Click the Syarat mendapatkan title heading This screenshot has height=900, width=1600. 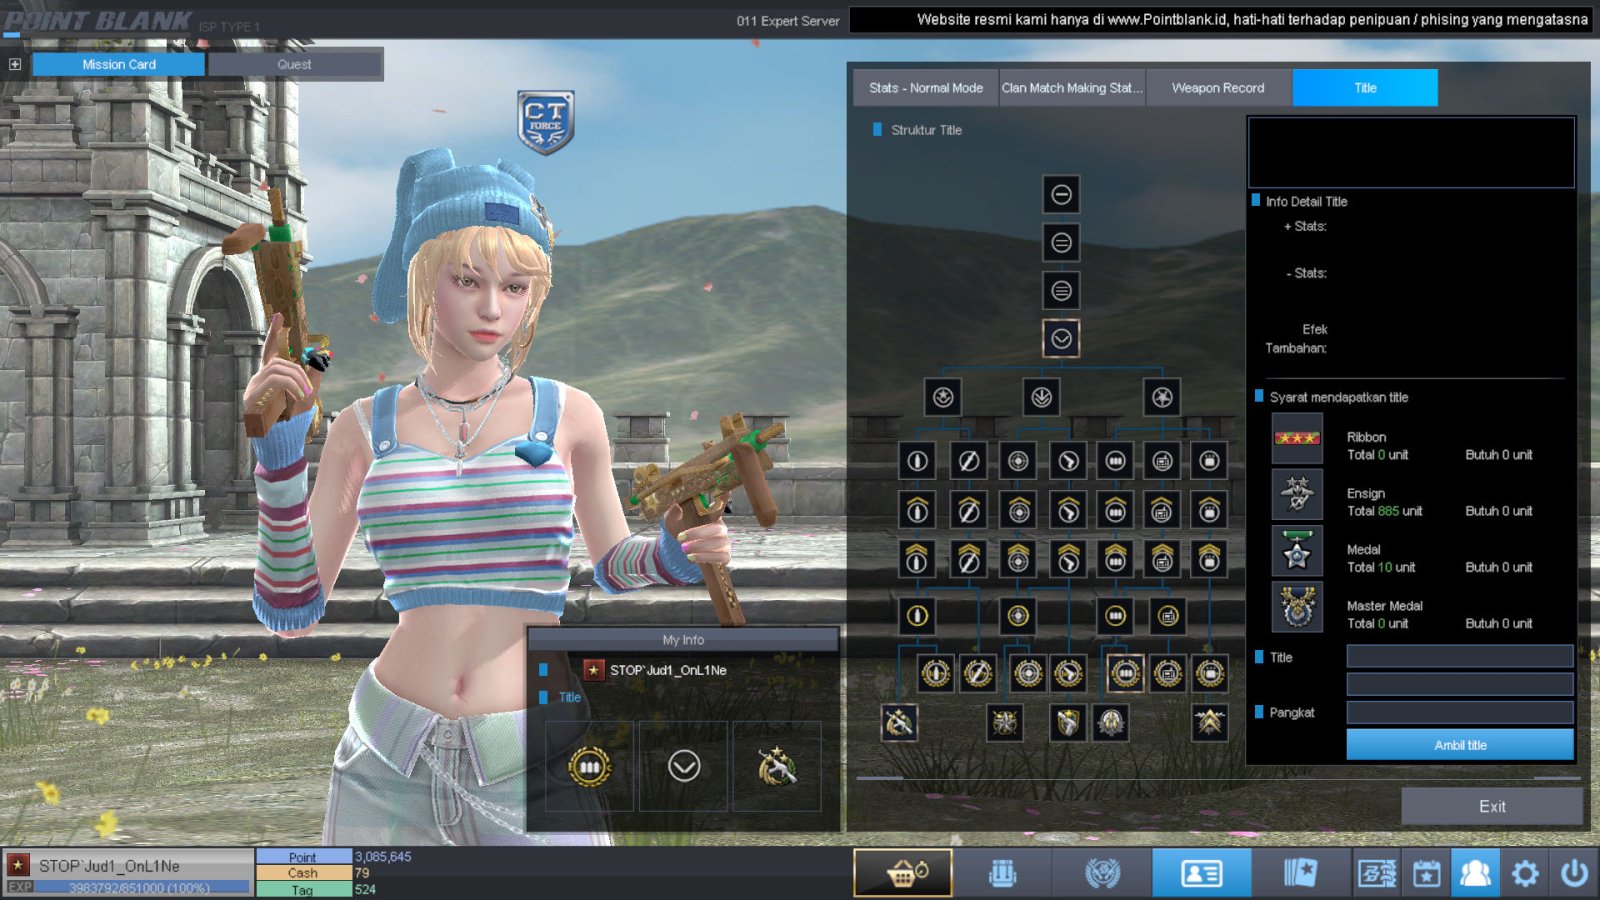tap(1339, 397)
